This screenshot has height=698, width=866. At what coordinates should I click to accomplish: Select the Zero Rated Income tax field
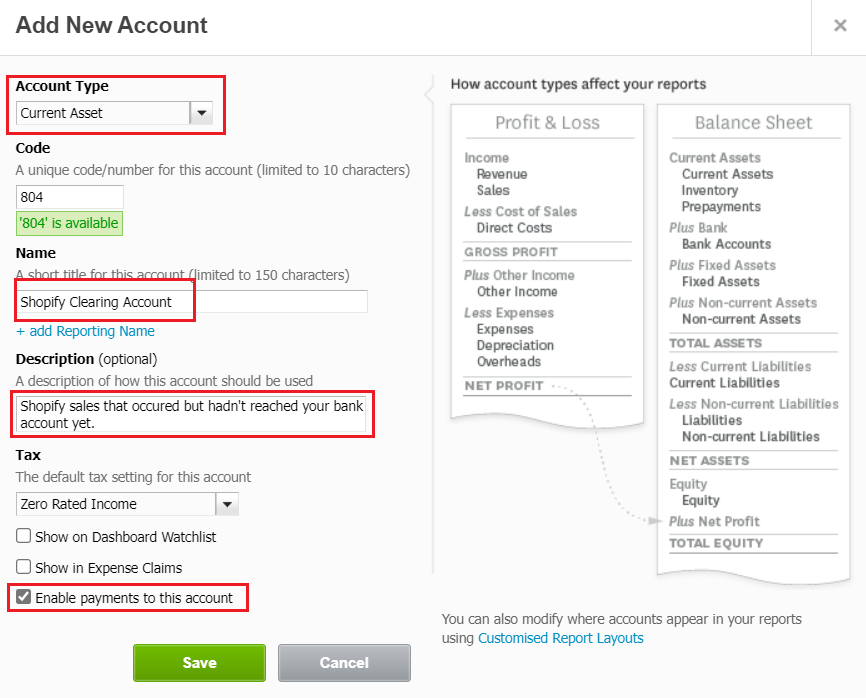pyautogui.click(x=110, y=504)
